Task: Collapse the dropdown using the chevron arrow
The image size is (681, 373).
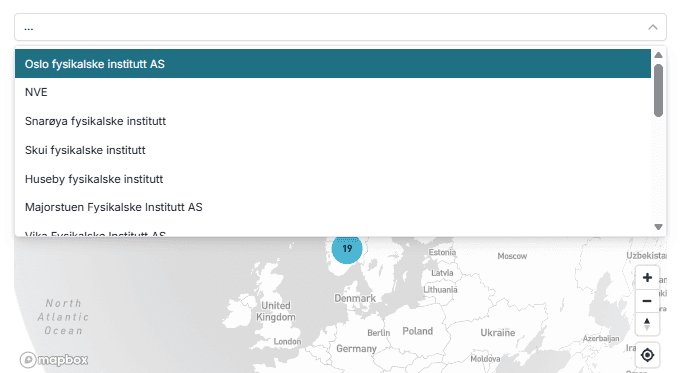Action: coord(652,27)
